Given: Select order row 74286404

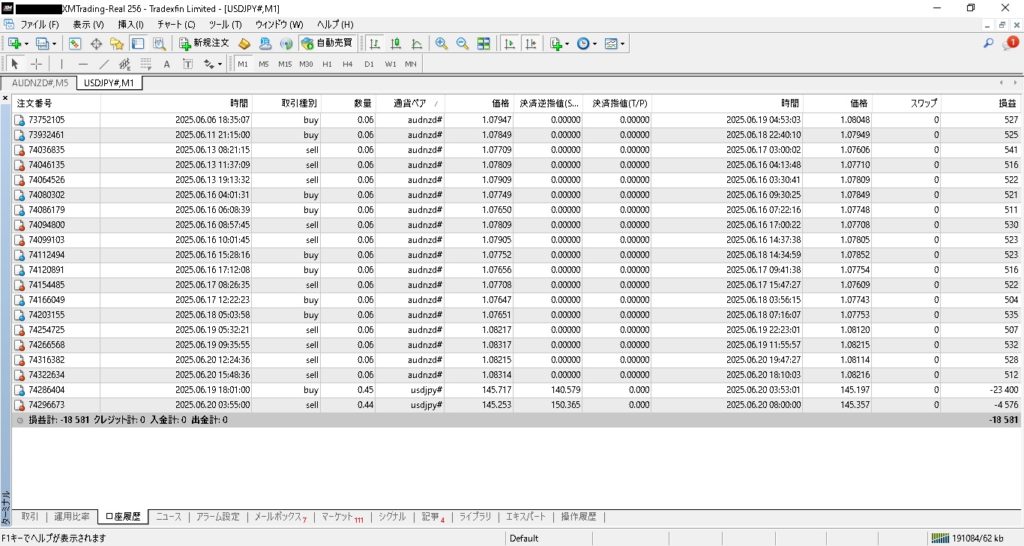Looking at the screenshot, I should point(41,390).
